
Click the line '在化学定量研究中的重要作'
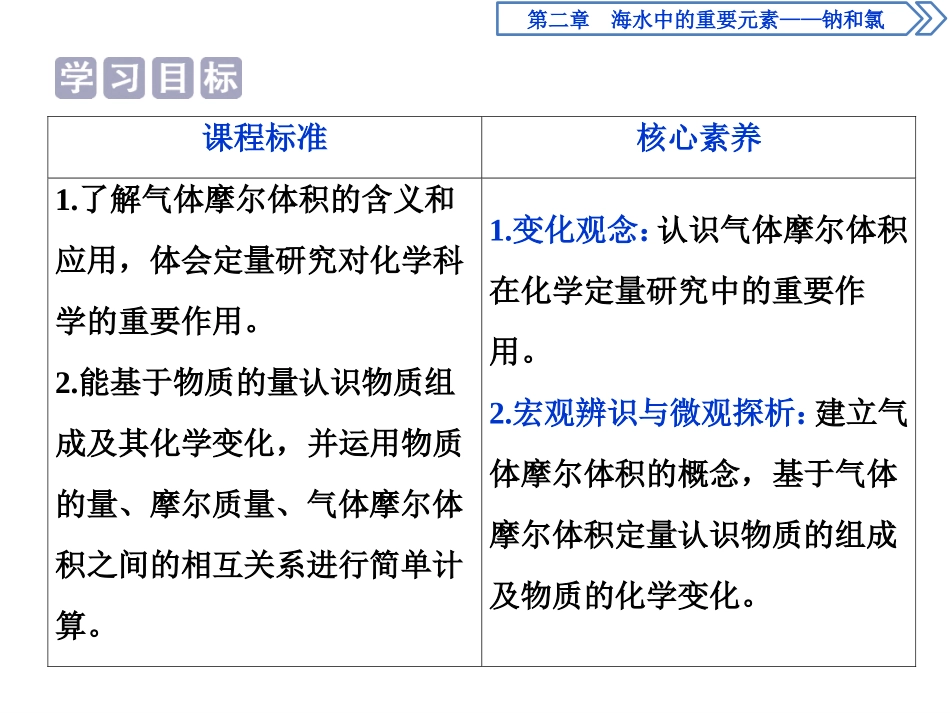677,291
